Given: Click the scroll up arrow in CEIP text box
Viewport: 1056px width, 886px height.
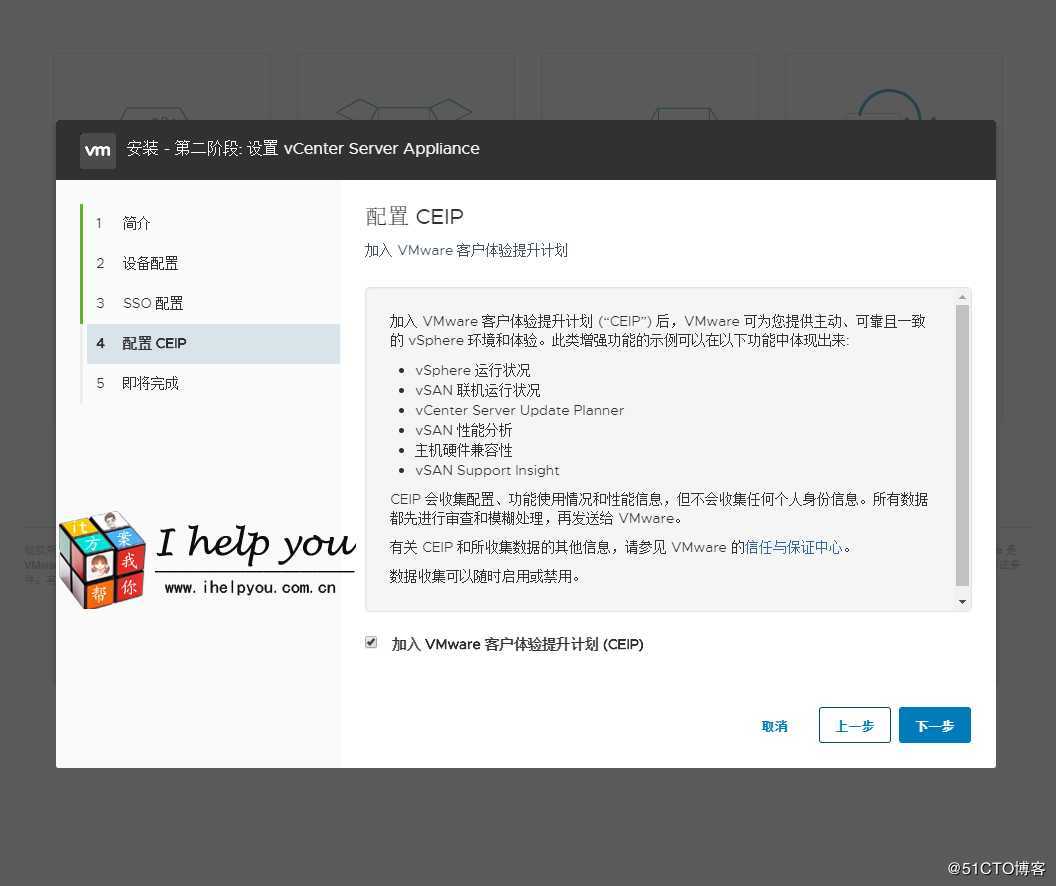Looking at the screenshot, I should (962, 297).
